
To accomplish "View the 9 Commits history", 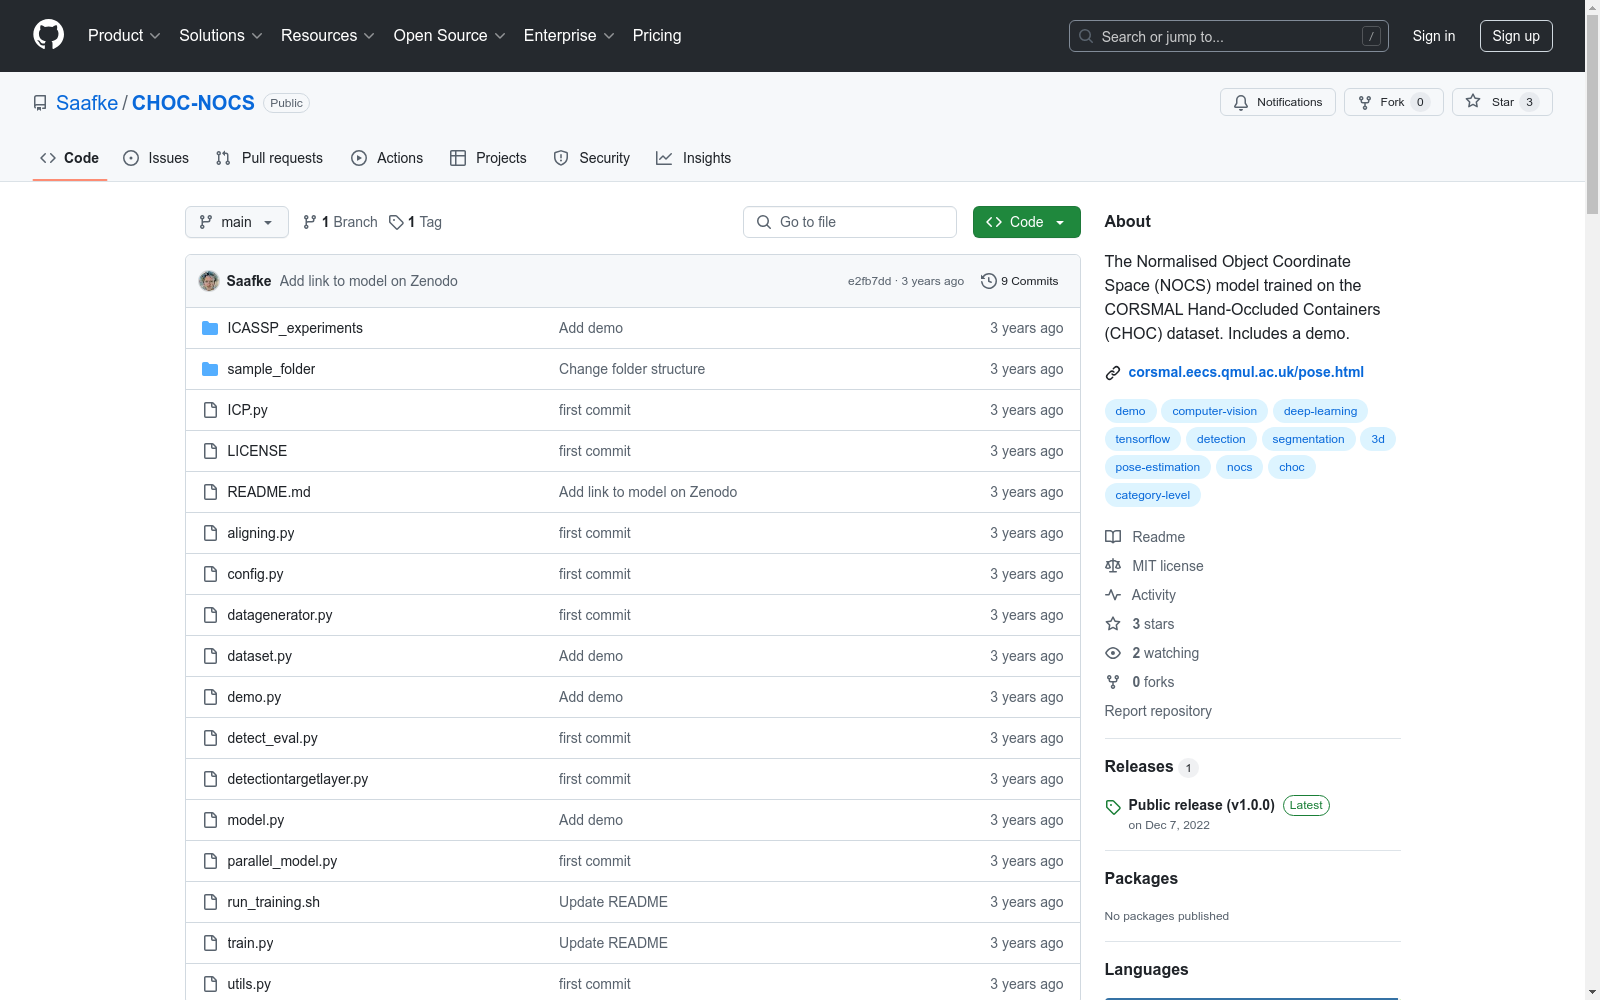I will tap(1020, 281).
